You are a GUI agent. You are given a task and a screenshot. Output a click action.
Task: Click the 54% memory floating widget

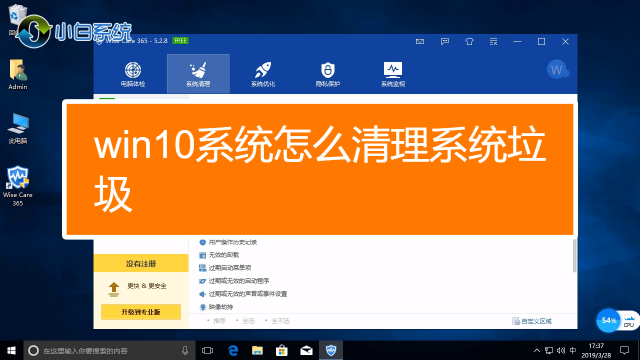[x=608, y=320]
